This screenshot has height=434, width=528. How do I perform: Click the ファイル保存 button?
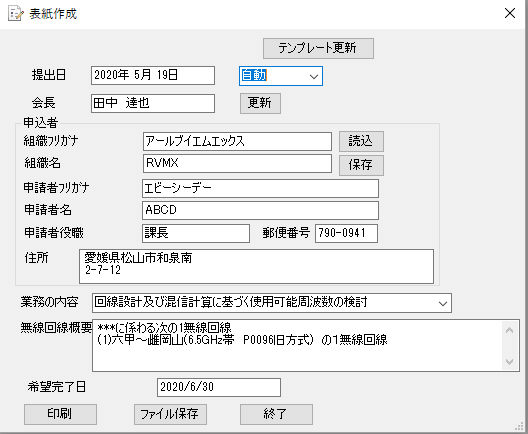coord(170,414)
